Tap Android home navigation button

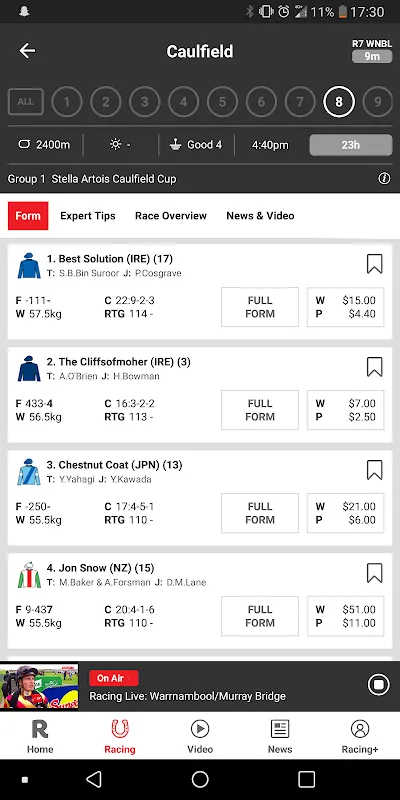click(200, 779)
